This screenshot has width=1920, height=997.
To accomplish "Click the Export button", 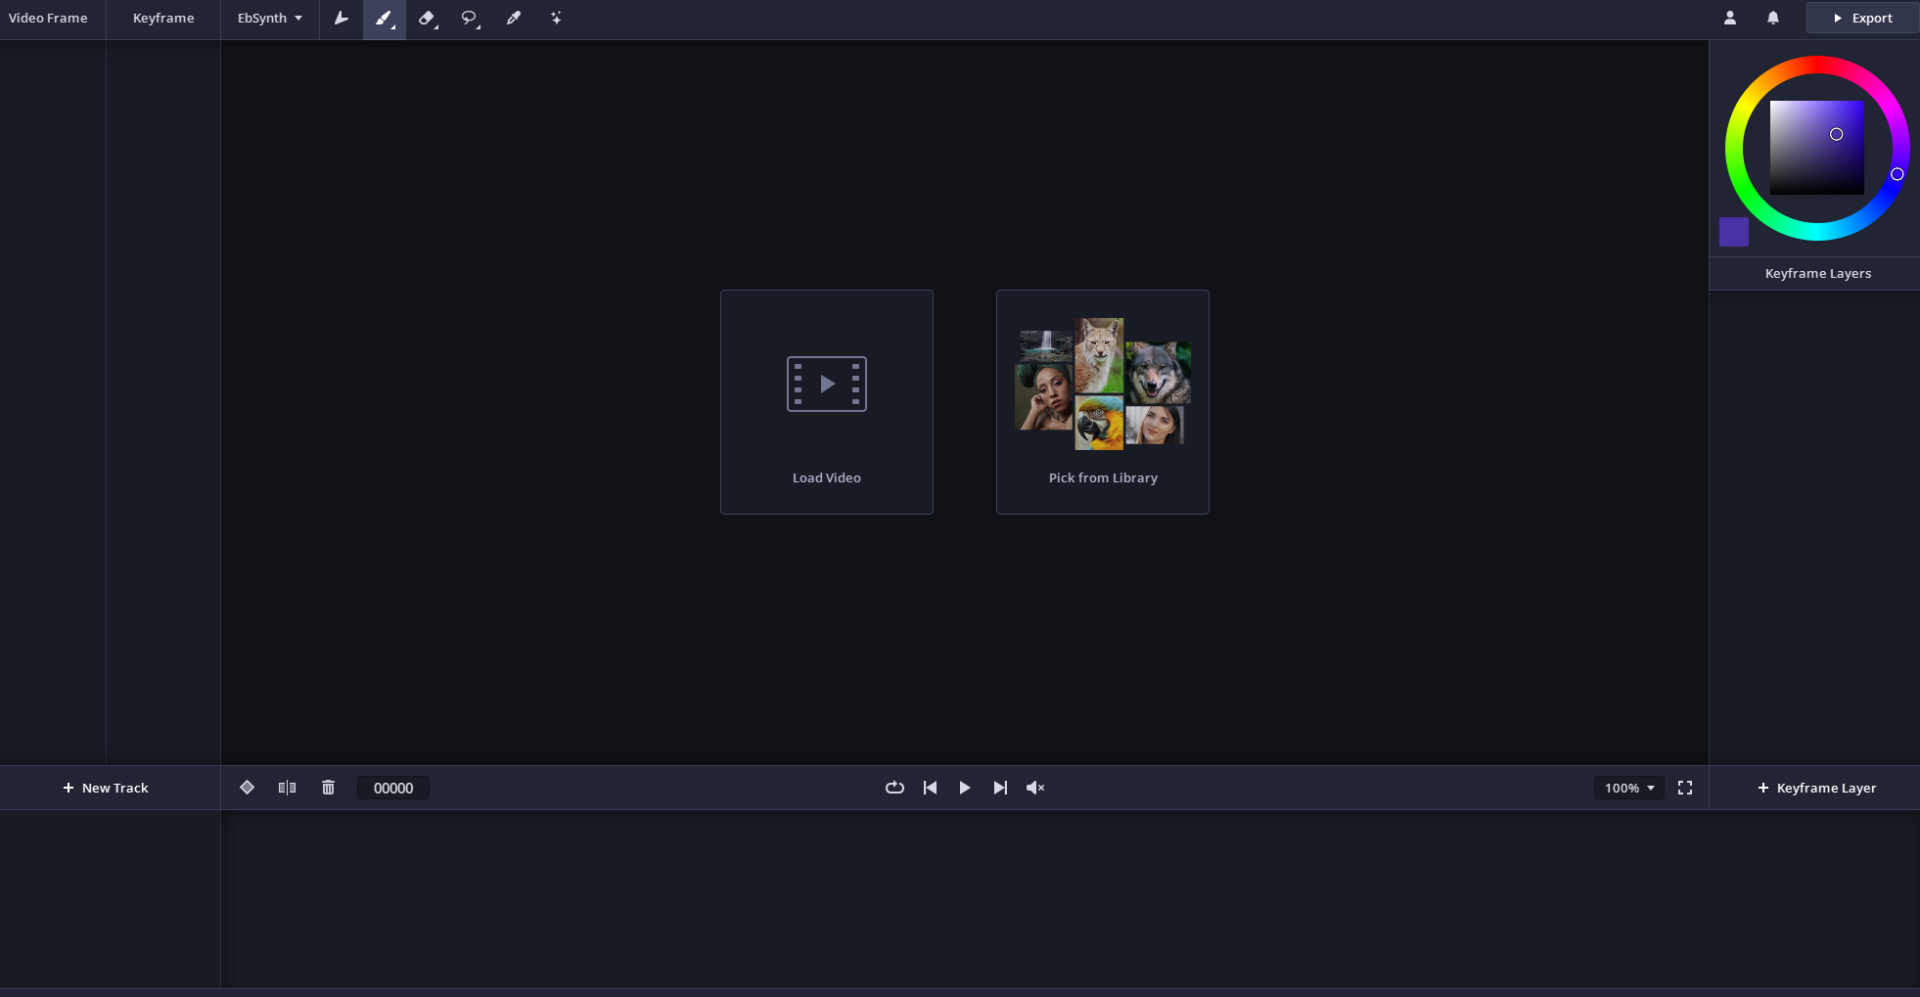I will point(1862,18).
